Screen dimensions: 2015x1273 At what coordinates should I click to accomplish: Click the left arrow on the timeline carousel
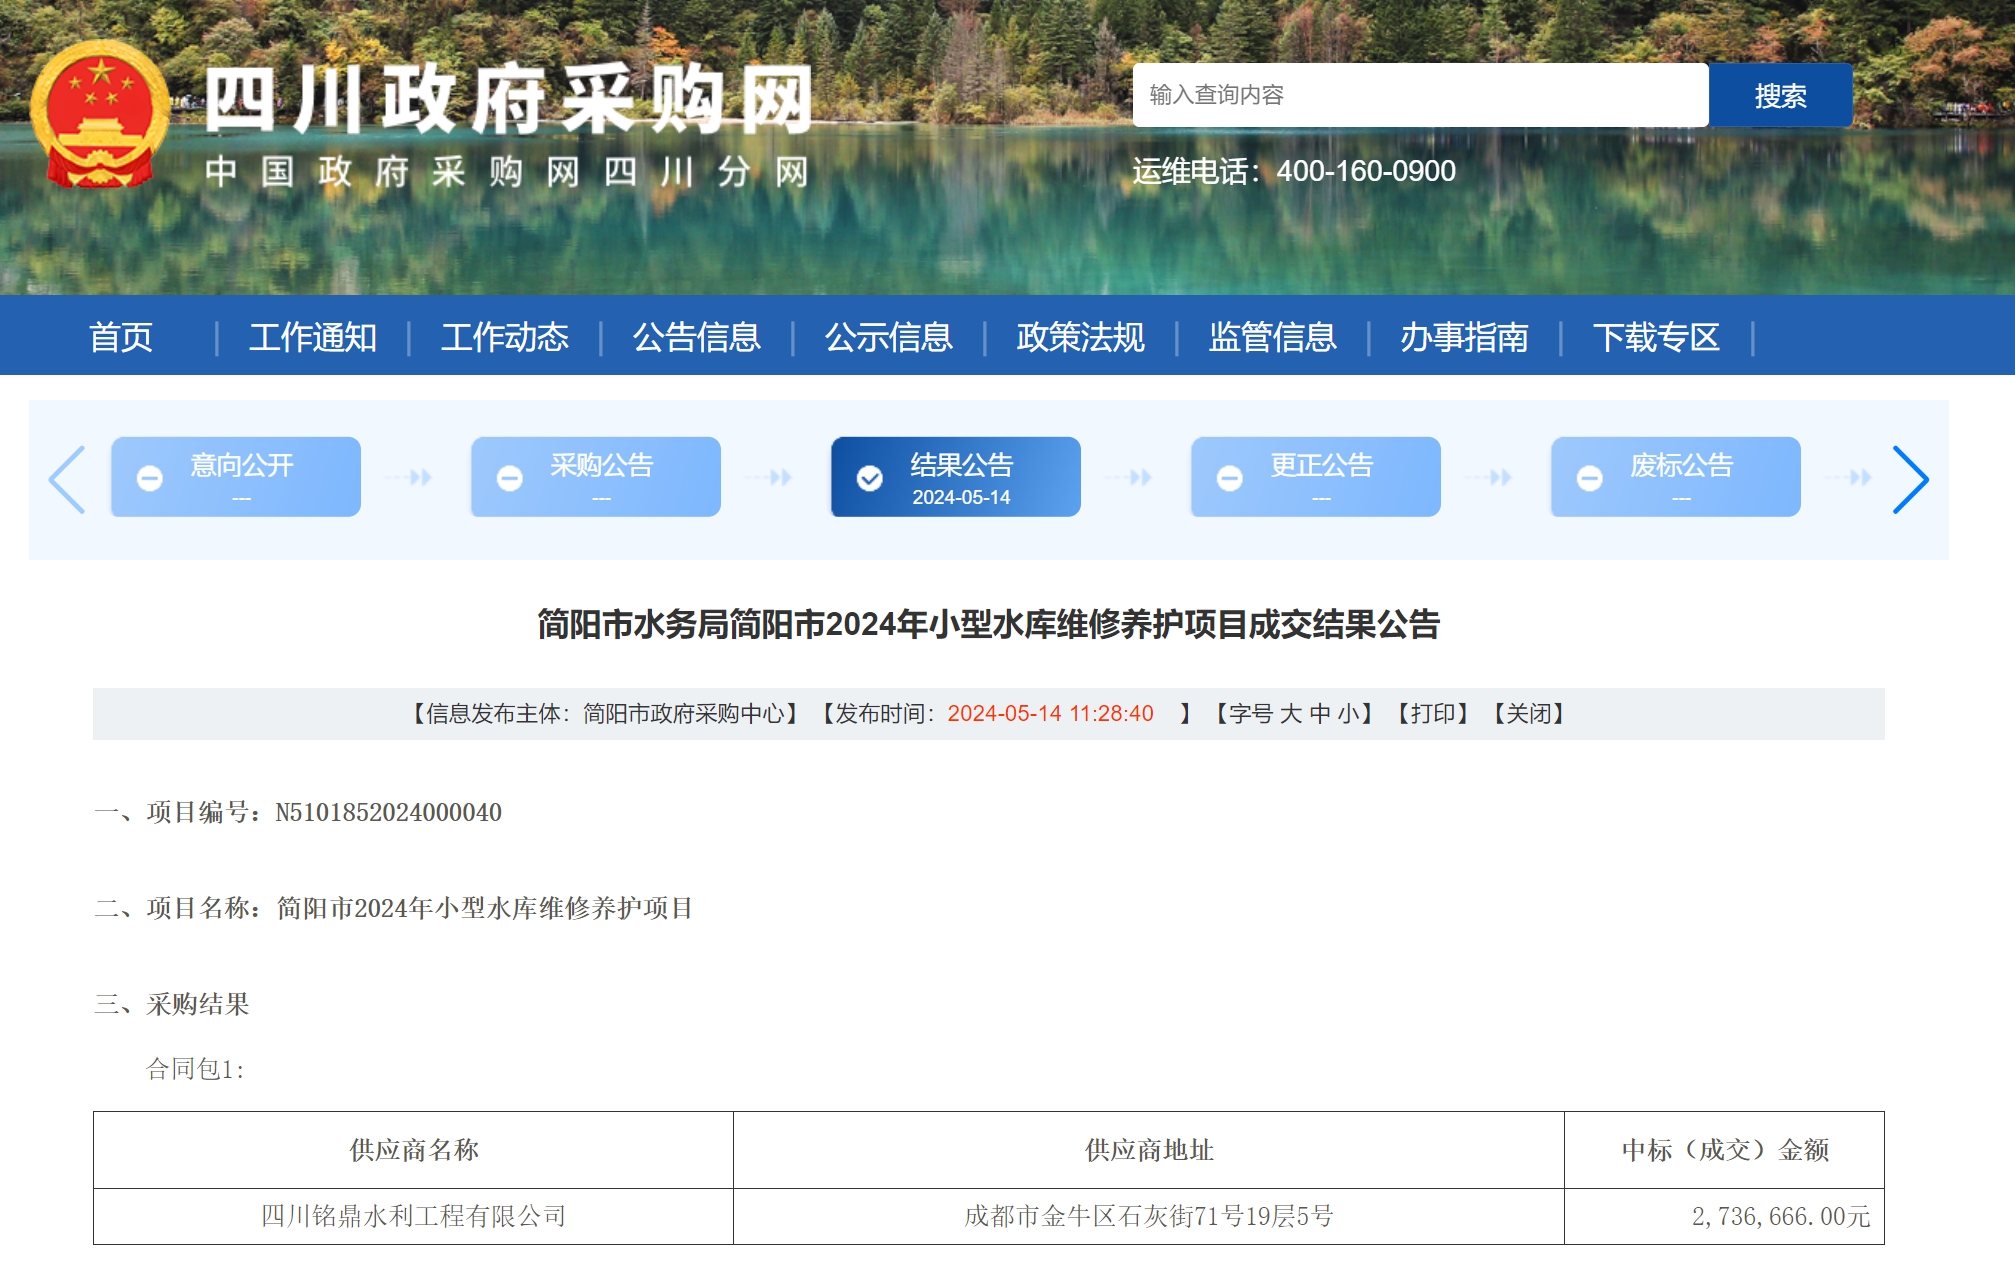67,480
